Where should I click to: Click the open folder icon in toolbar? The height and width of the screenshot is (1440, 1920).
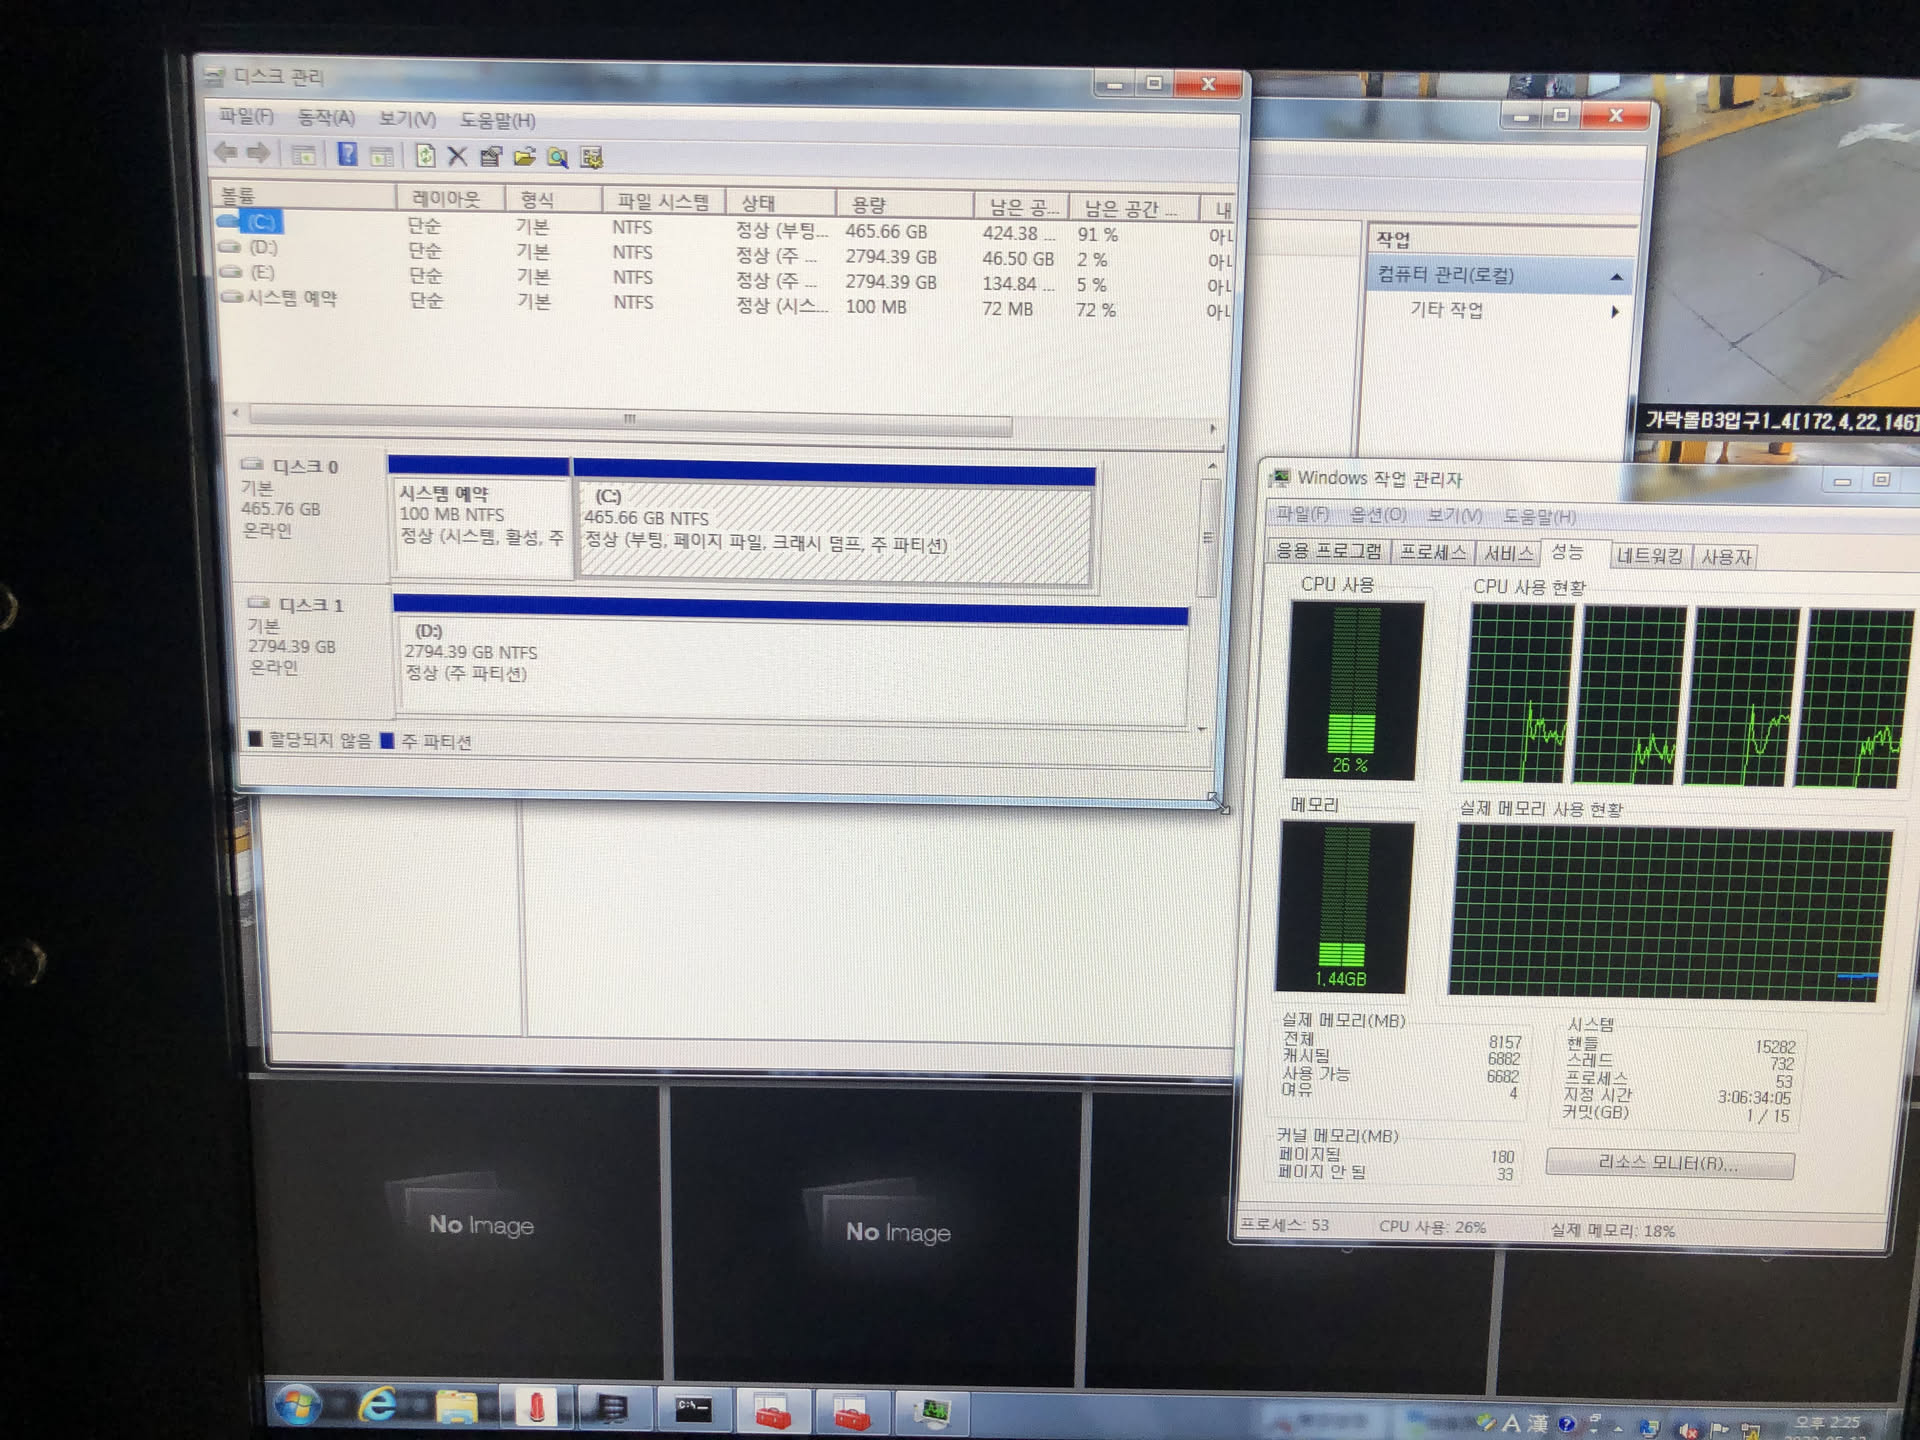(524, 157)
